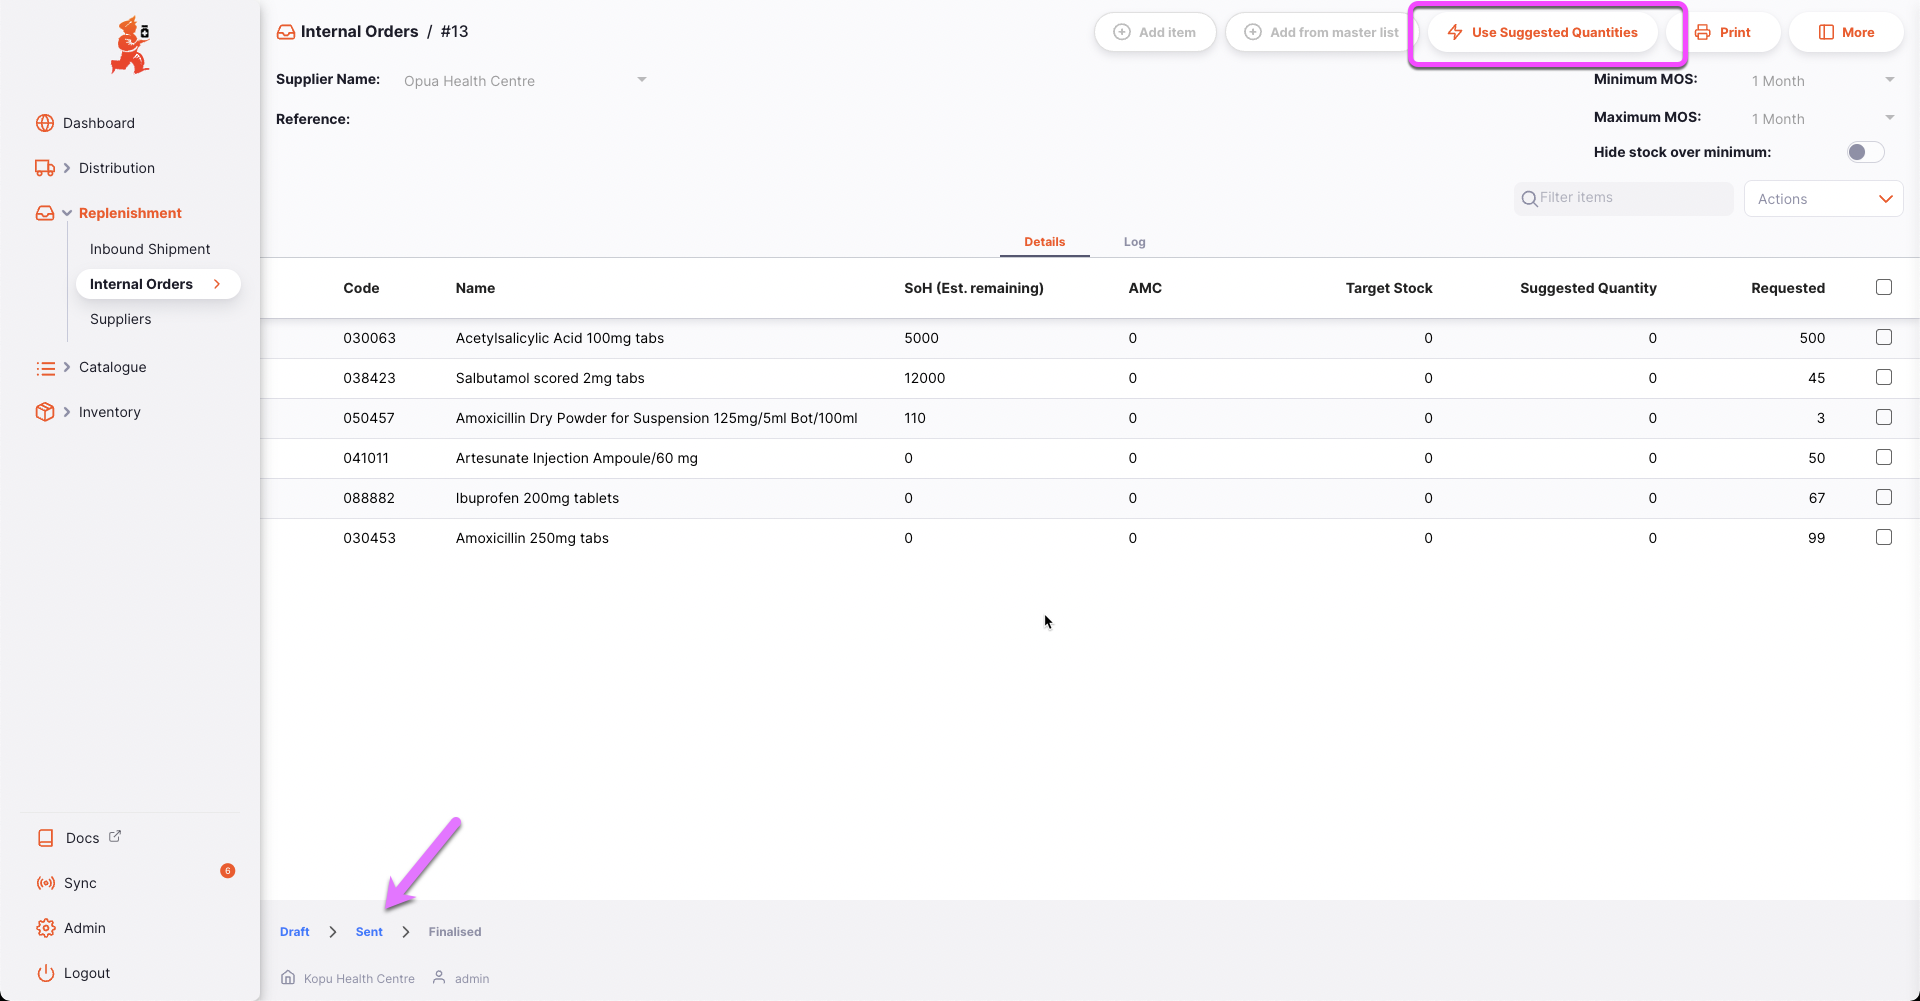Click the Sync notification badge showing 6
The image size is (1920, 1001).
(x=227, y=871)
